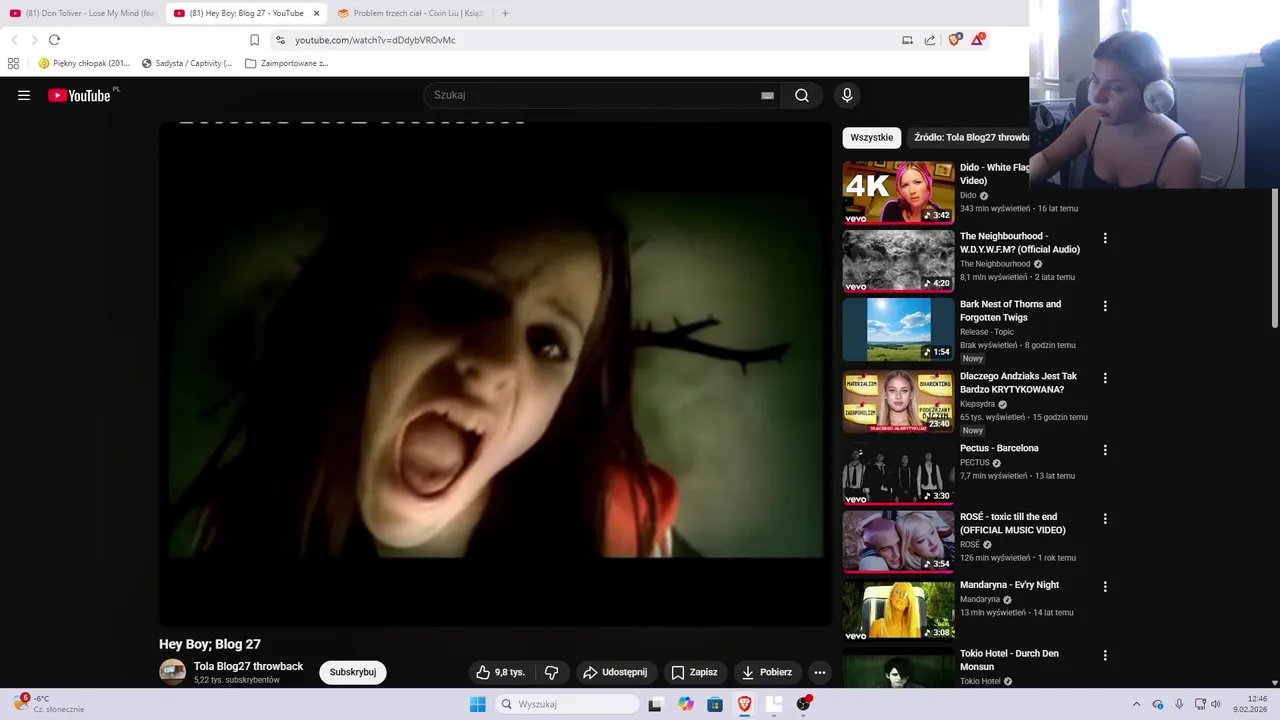Open PECTUS - Barcelona video title
The width and height of the screenshot is (1280, 720).
pyautogui.click(x=999, y=448)
